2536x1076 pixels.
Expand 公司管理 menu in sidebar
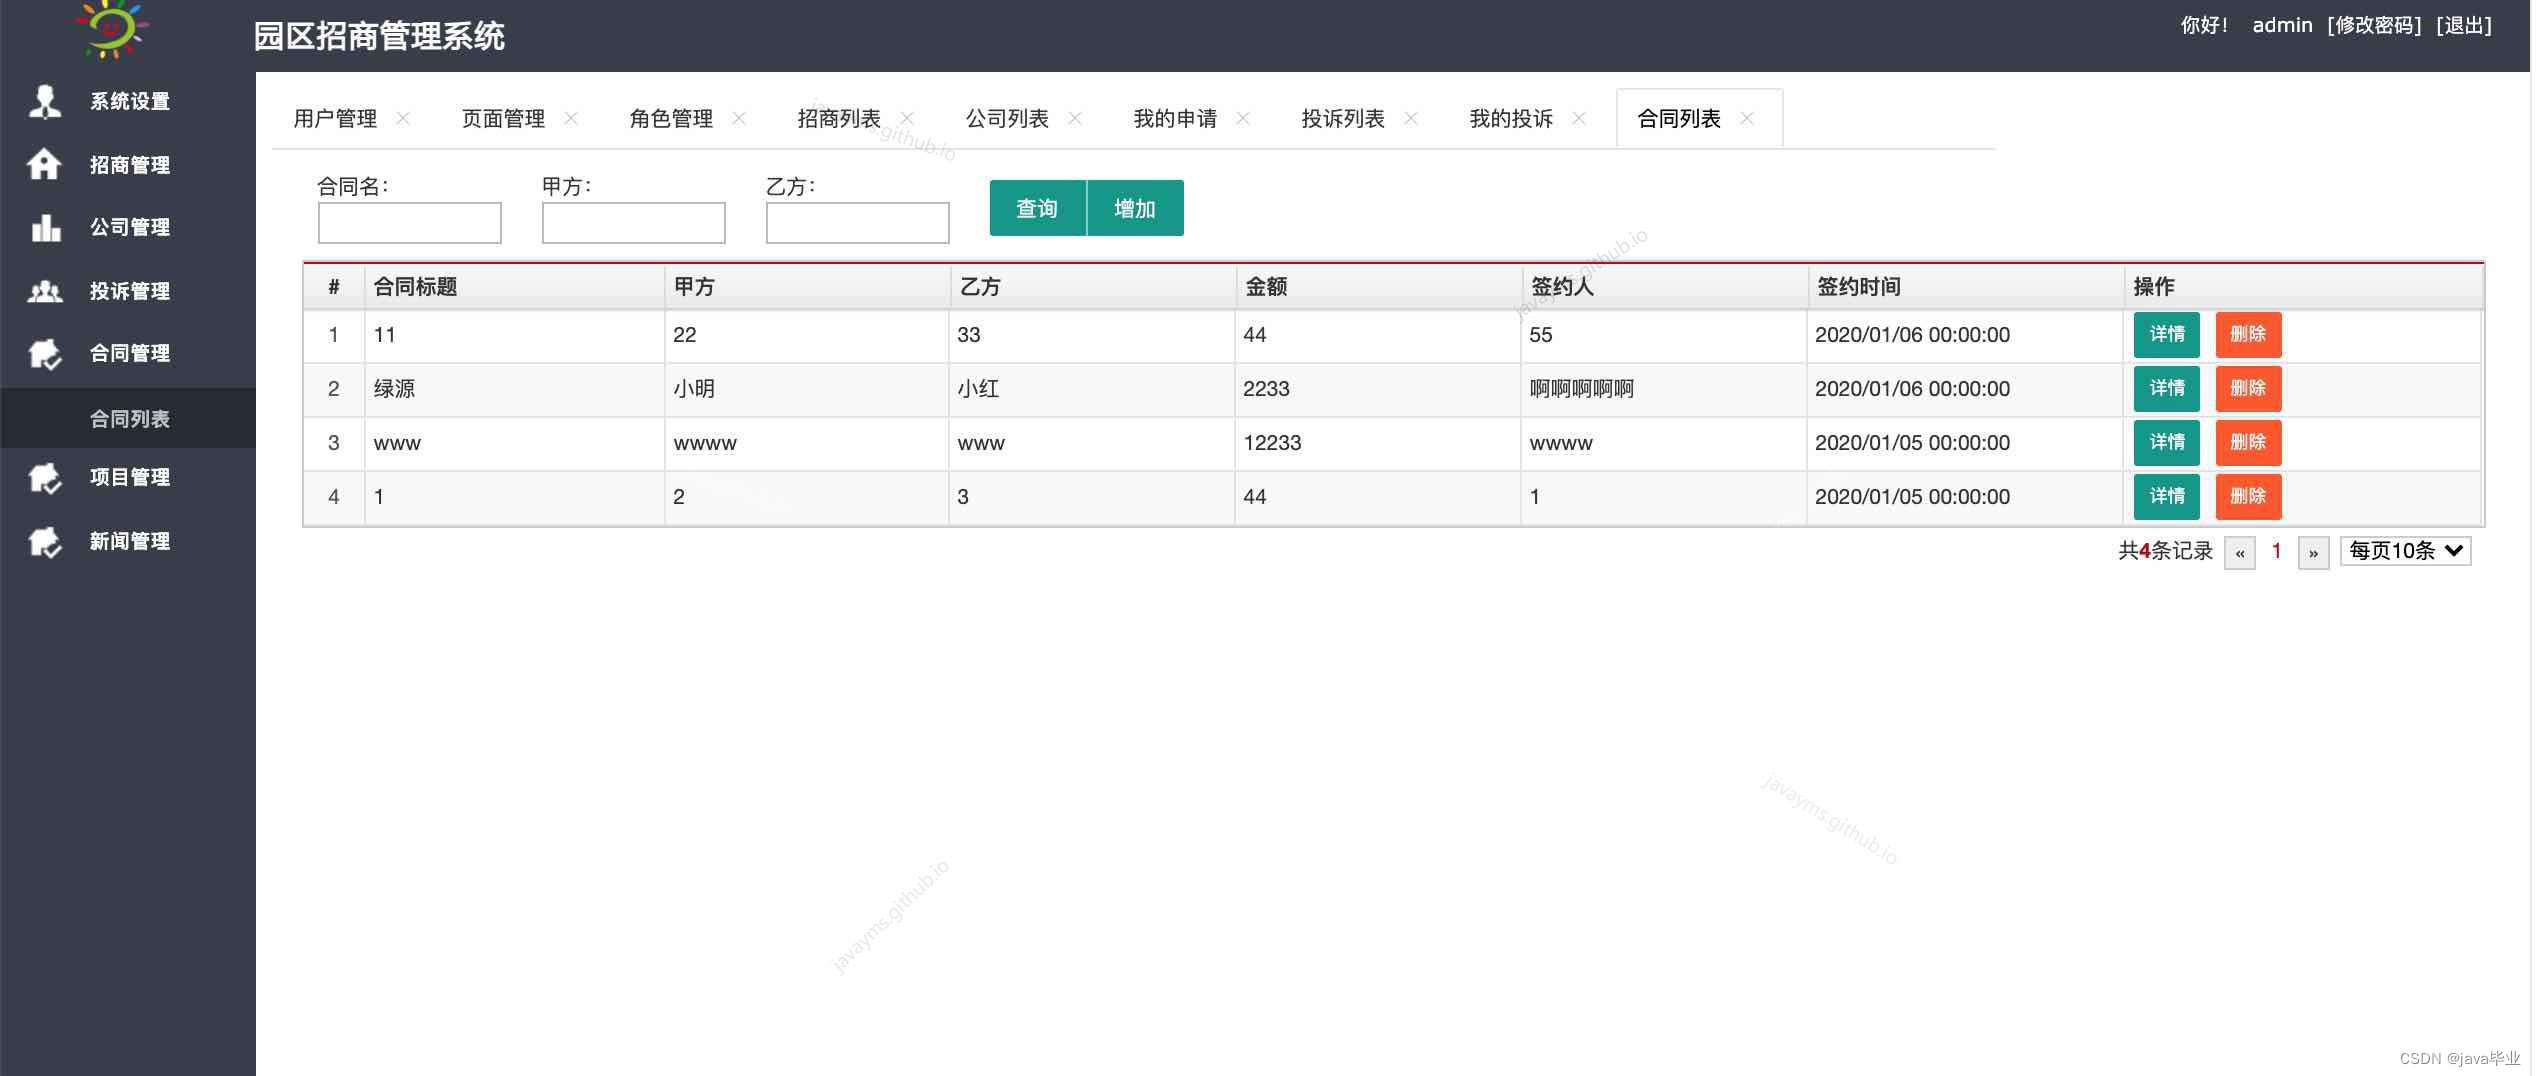(128, 227)
